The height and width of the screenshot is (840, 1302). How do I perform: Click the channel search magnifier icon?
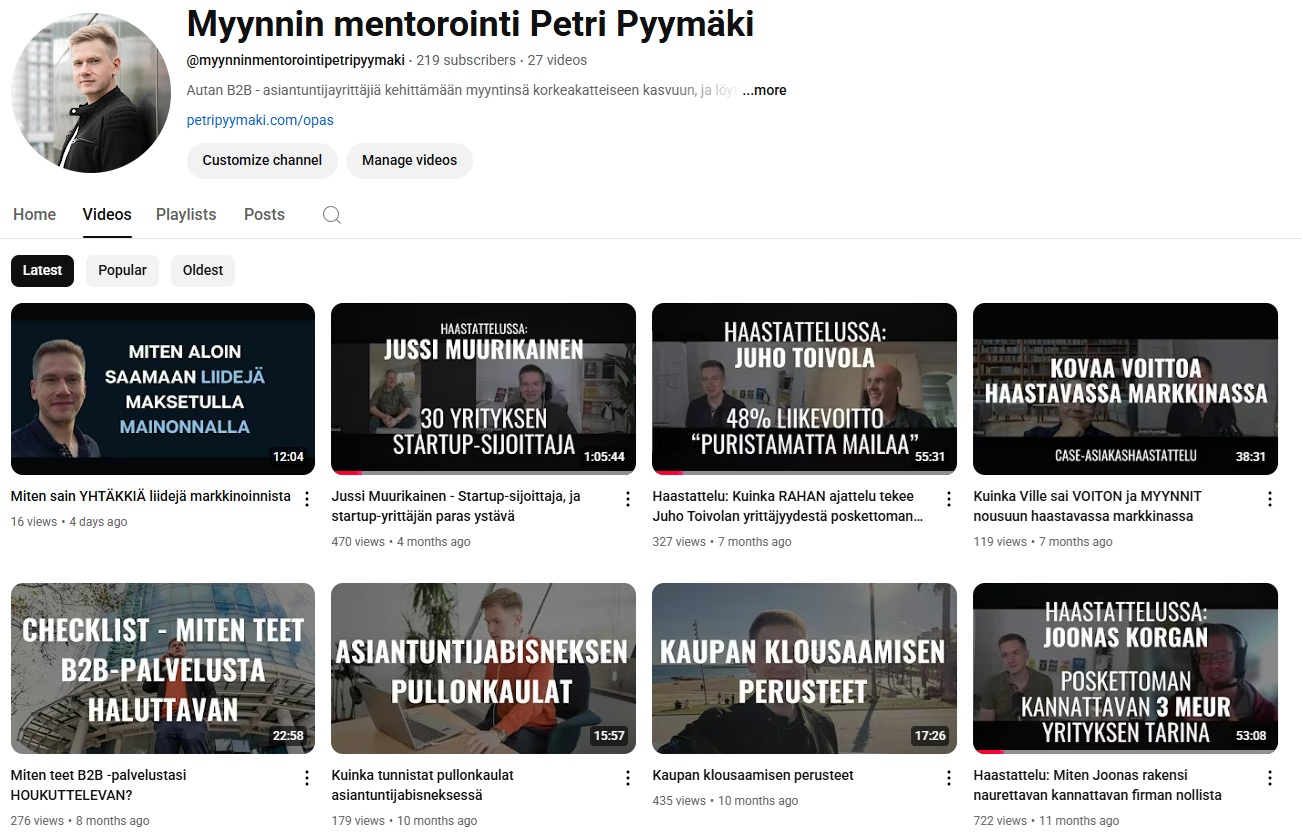coord(332,215)
